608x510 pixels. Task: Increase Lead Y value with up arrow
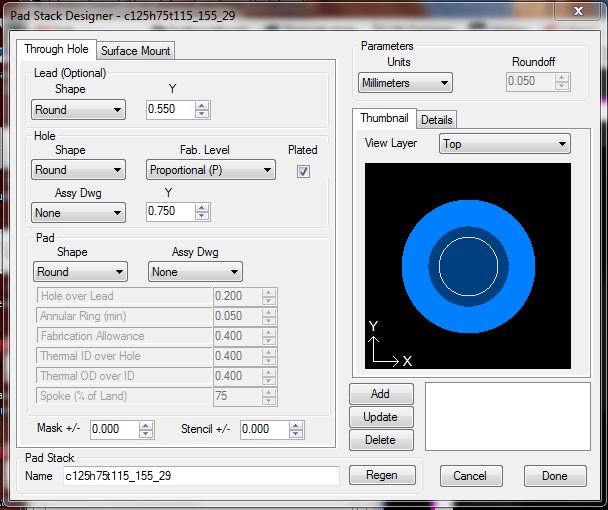[202, 106]
